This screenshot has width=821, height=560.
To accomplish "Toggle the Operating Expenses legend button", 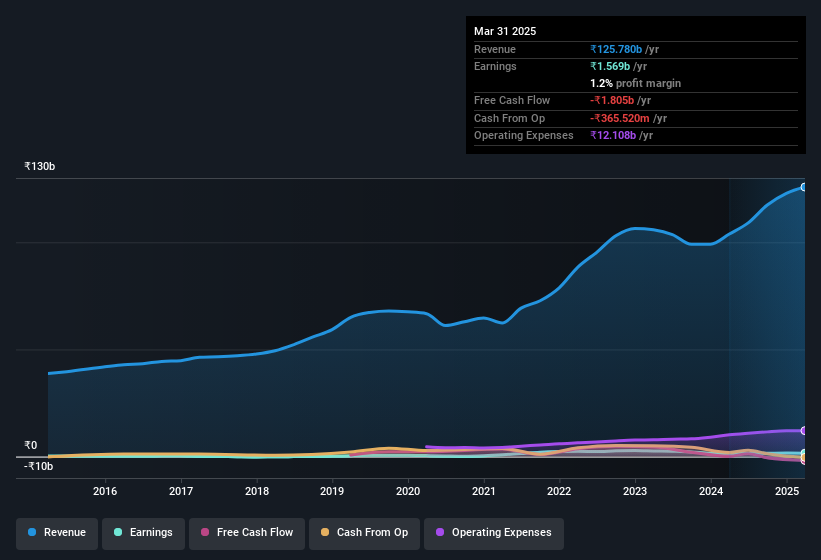I will tap(494, 533).
